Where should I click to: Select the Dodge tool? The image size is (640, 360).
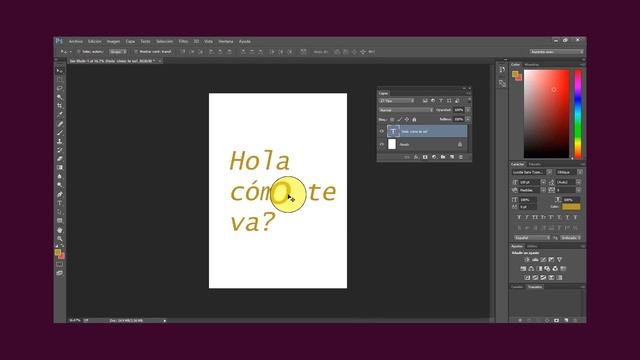[60, 185]
